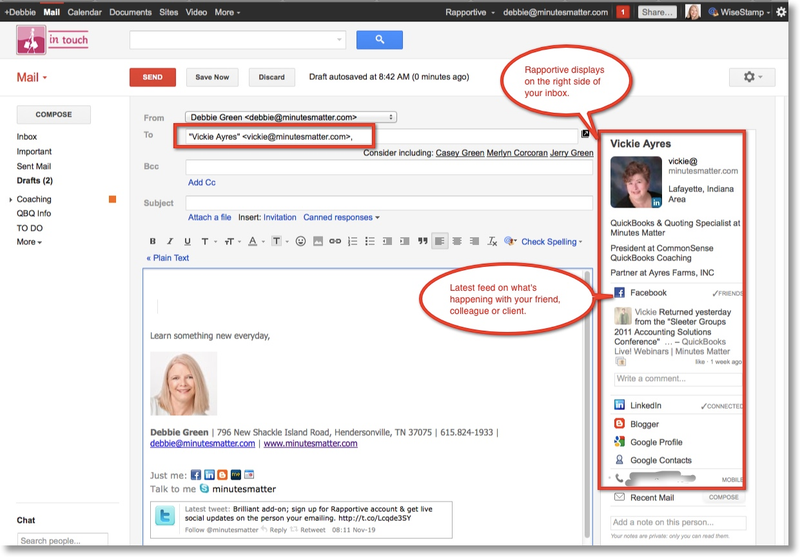Screen dimensions: 800x557
Task: Apply numbered list formatting
Action: (x=353, y=241)
